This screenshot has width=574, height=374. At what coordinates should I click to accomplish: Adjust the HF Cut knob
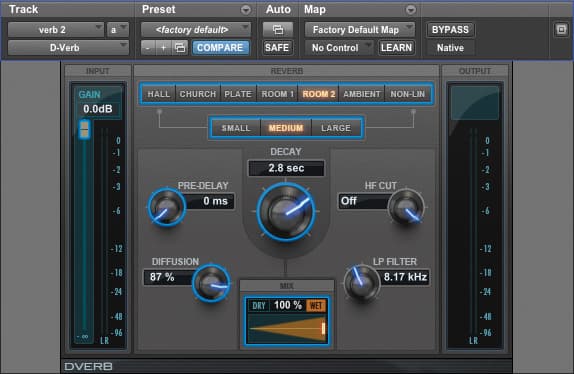pyautogui.click(x=406, y=207)
